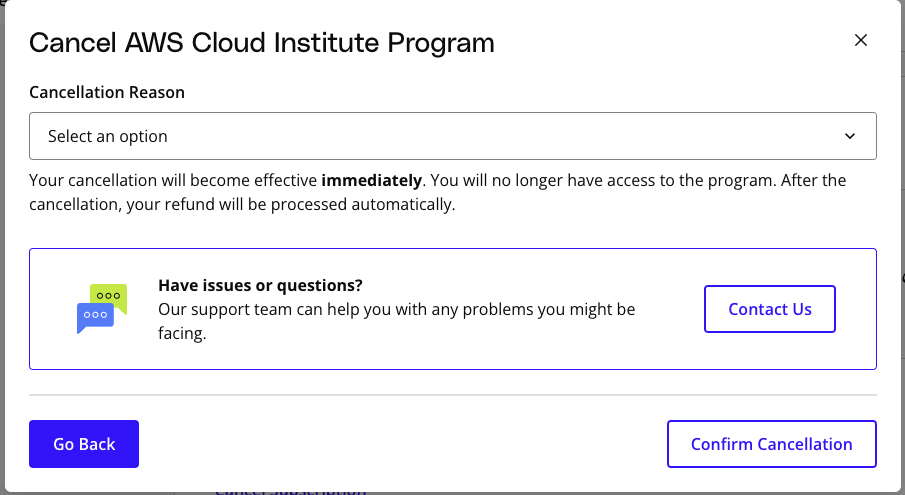The width and height of the screenshot is (905, 495).
Task: Click the green speech bubble icon
Action: tap(110, 296)
